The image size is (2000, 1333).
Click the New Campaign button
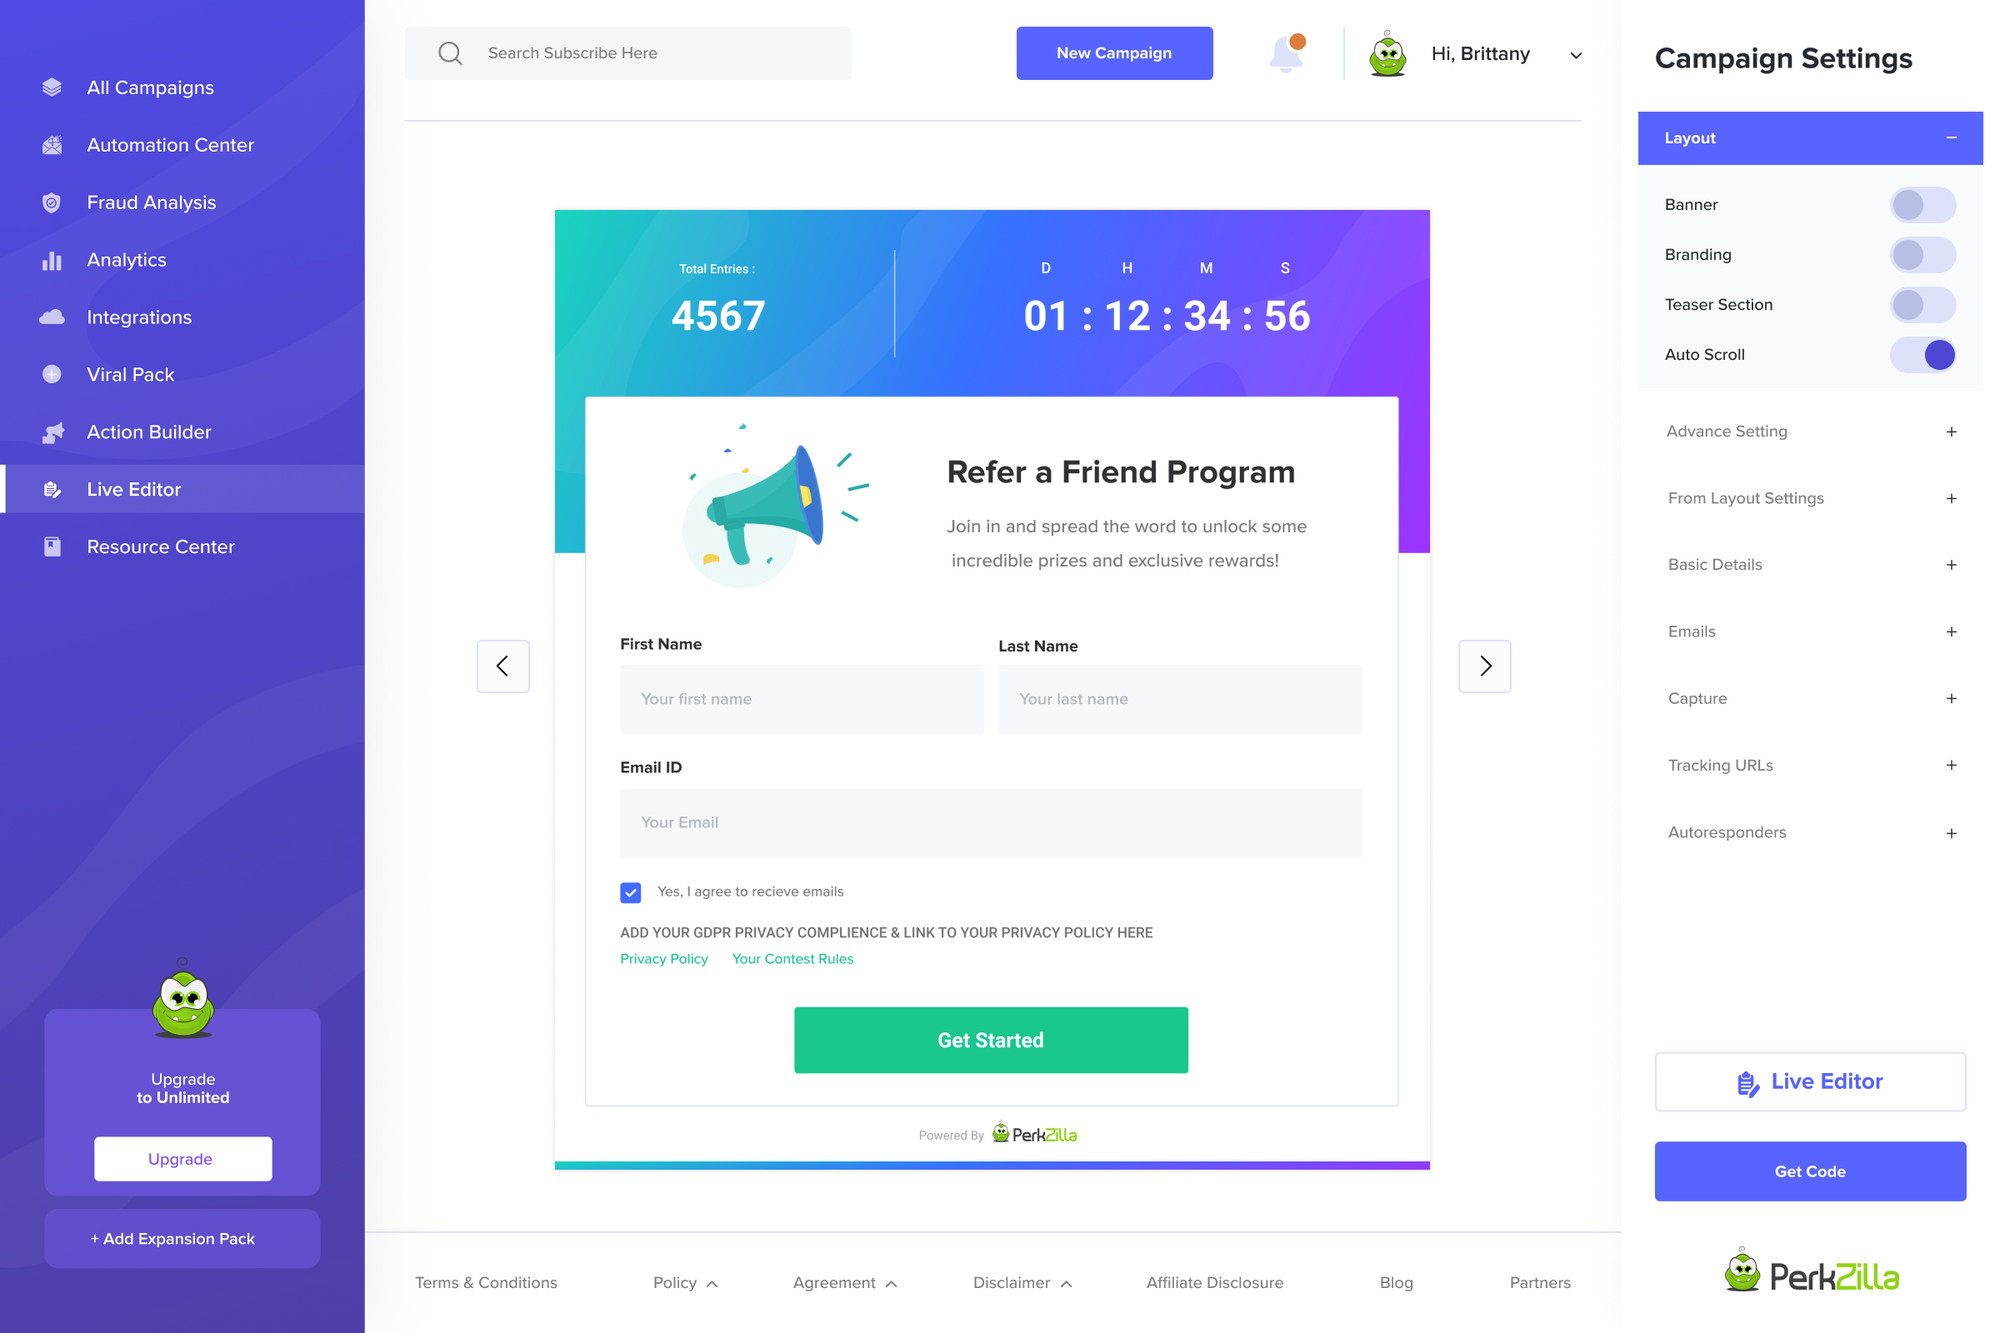1114,52
